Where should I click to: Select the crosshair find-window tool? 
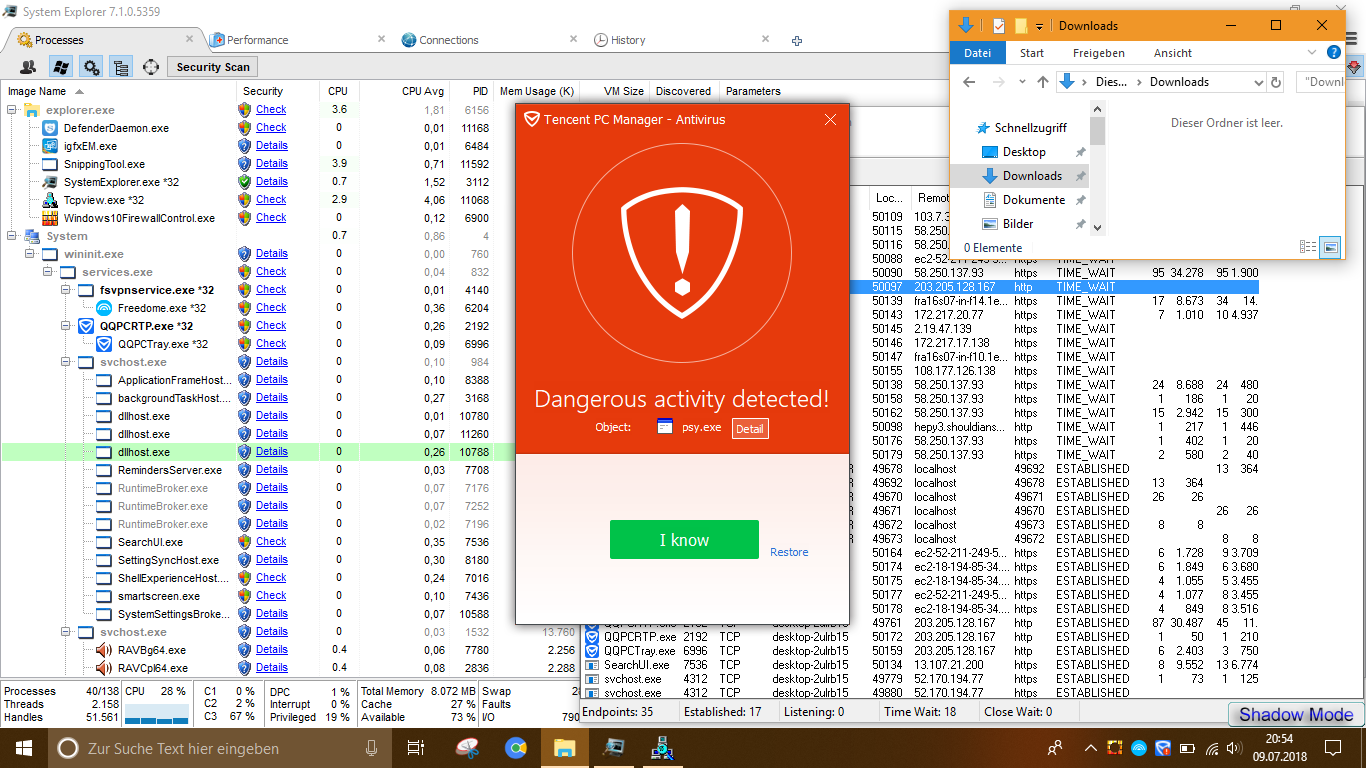(x=151, y=67)
